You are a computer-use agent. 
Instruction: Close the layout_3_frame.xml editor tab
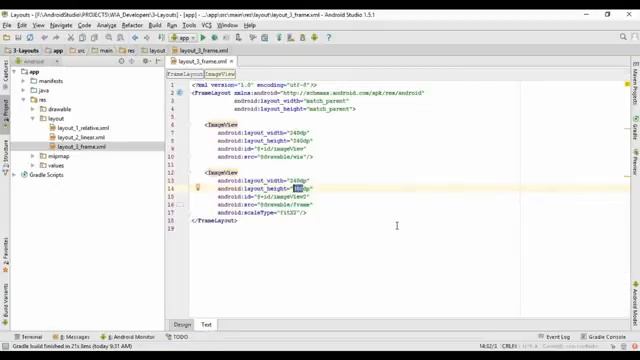click(x=231, y=61)
